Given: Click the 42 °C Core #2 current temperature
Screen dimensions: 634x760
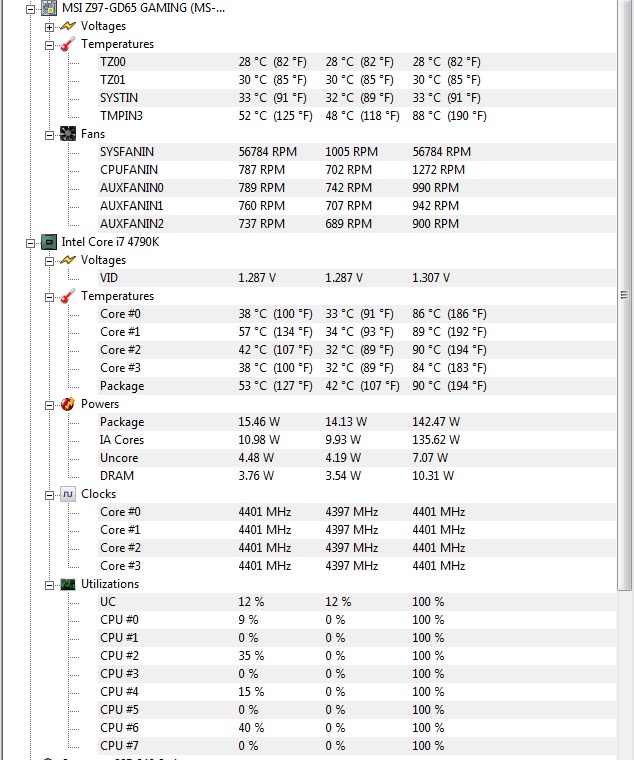Looking at the screenshot, I should tap(275, 350).
